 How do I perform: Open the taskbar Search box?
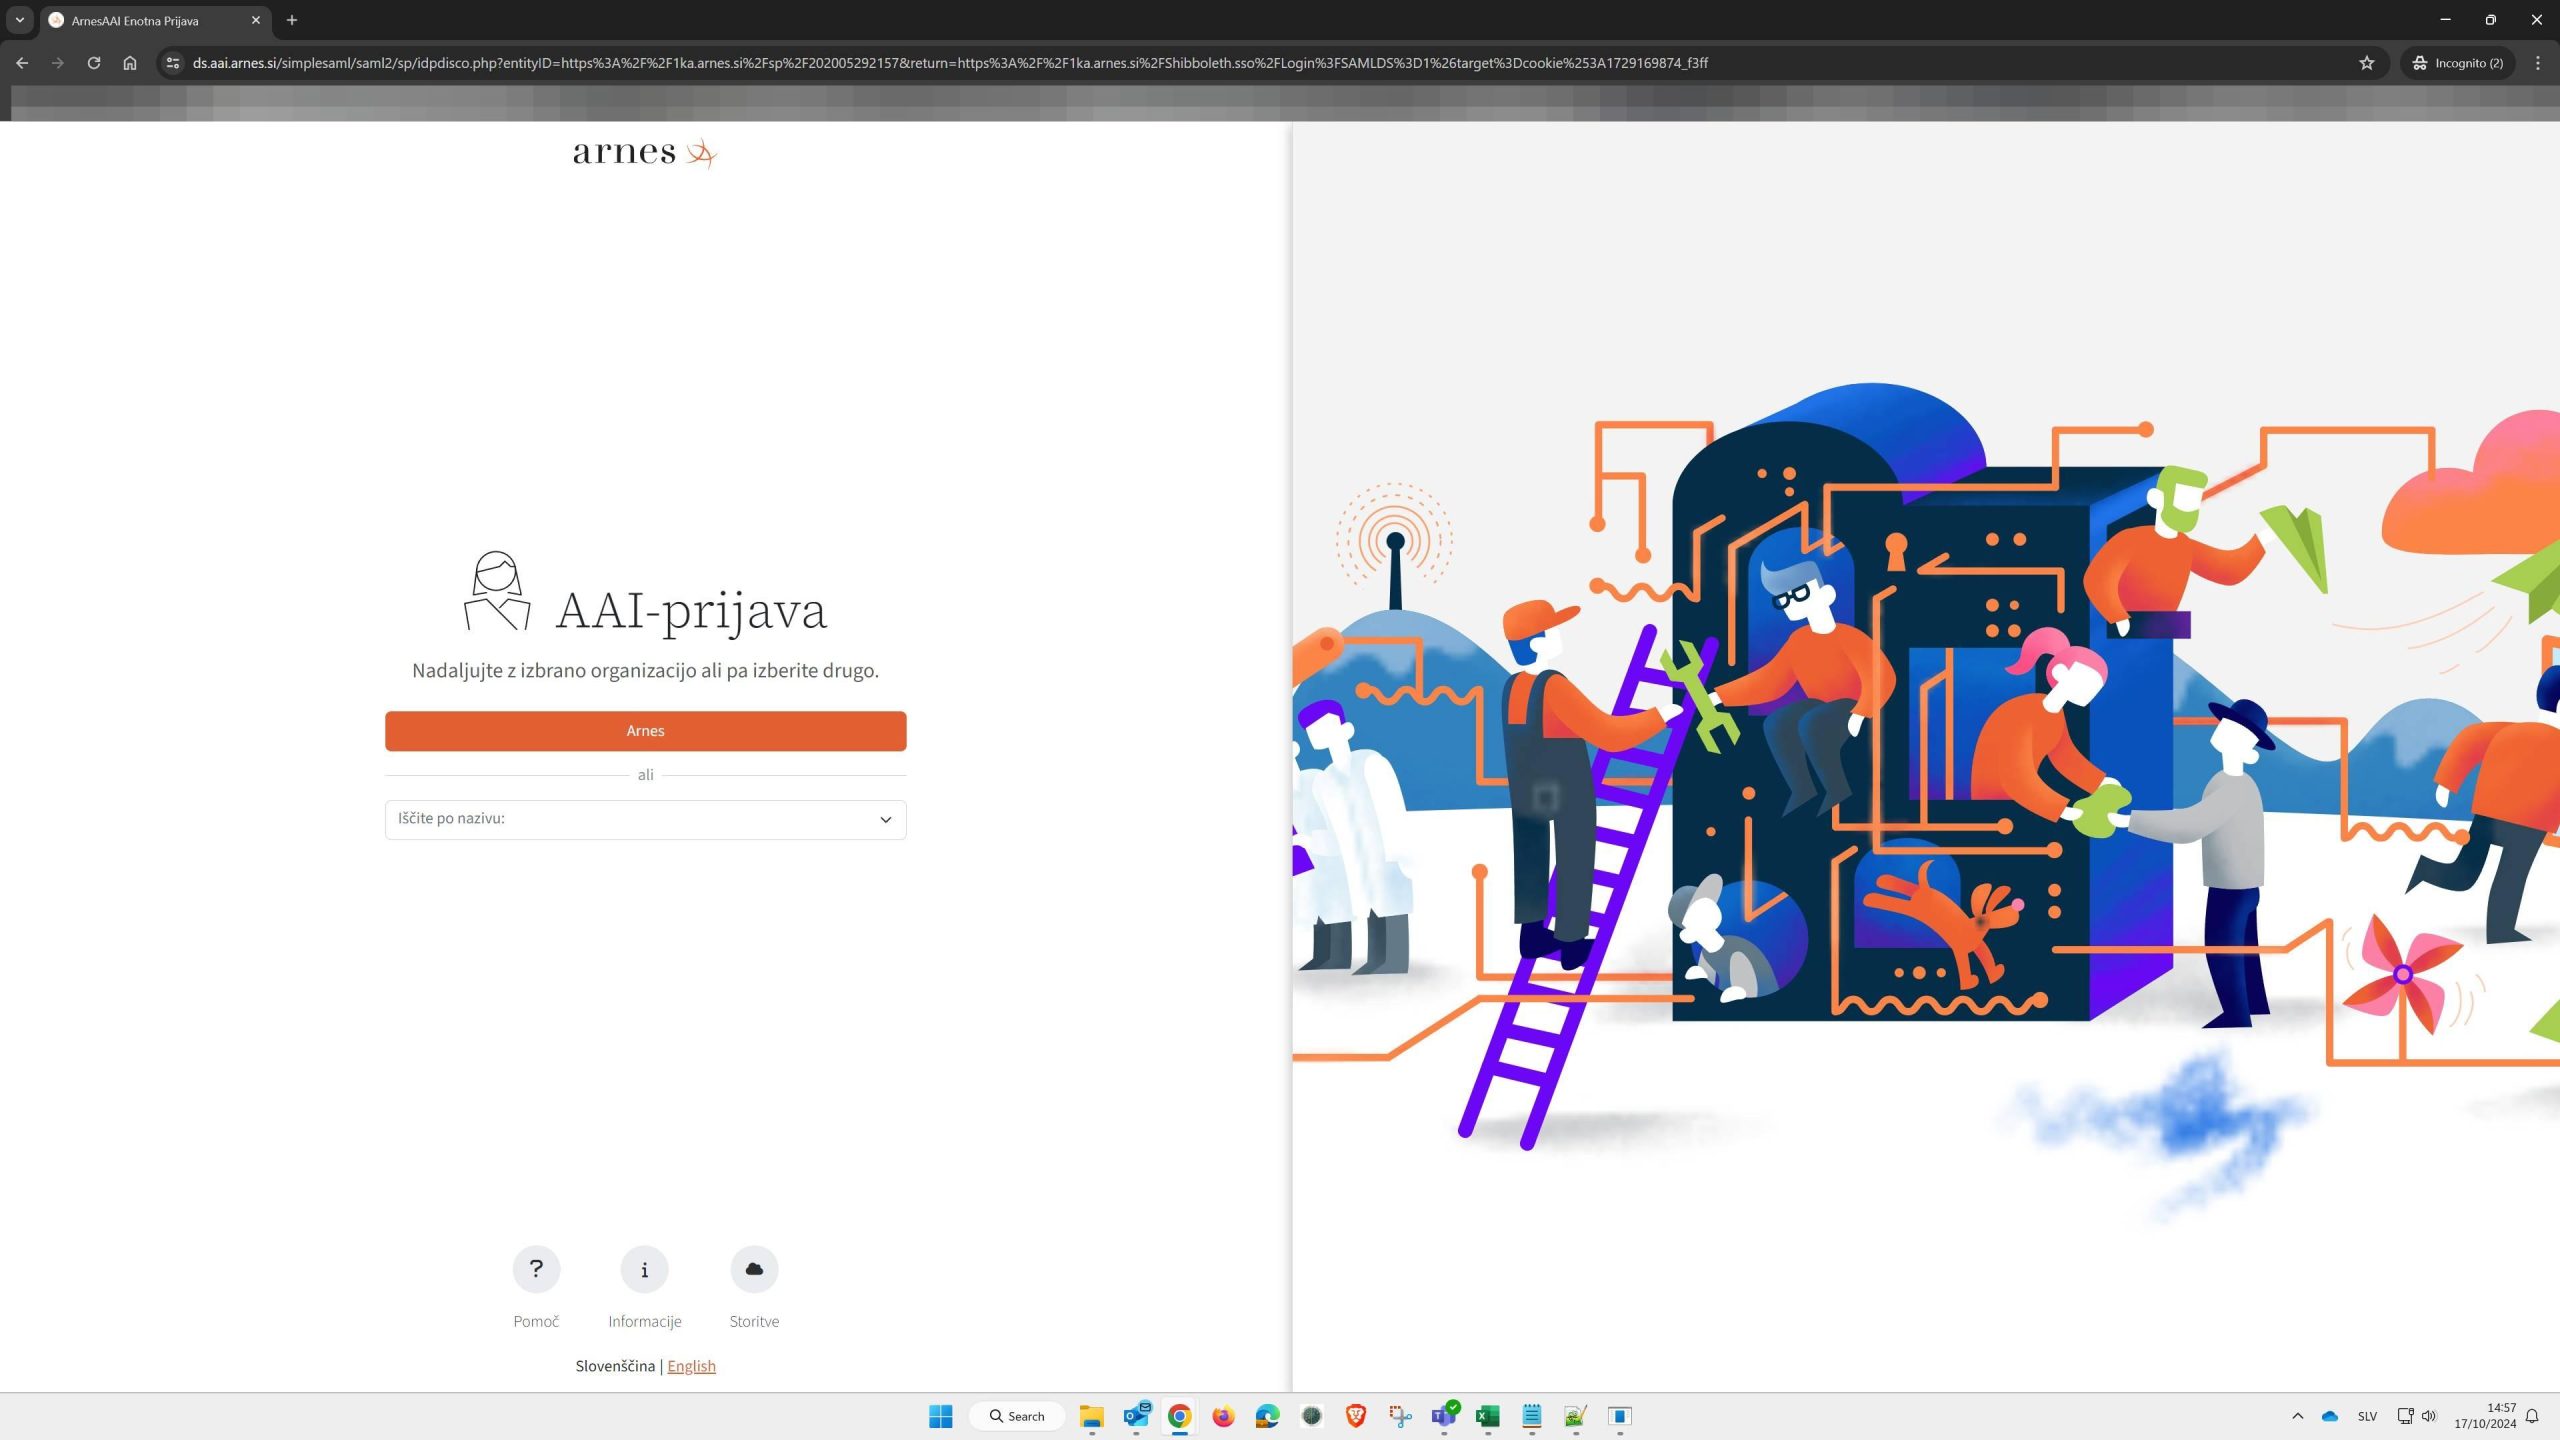coord(1017,1416)
